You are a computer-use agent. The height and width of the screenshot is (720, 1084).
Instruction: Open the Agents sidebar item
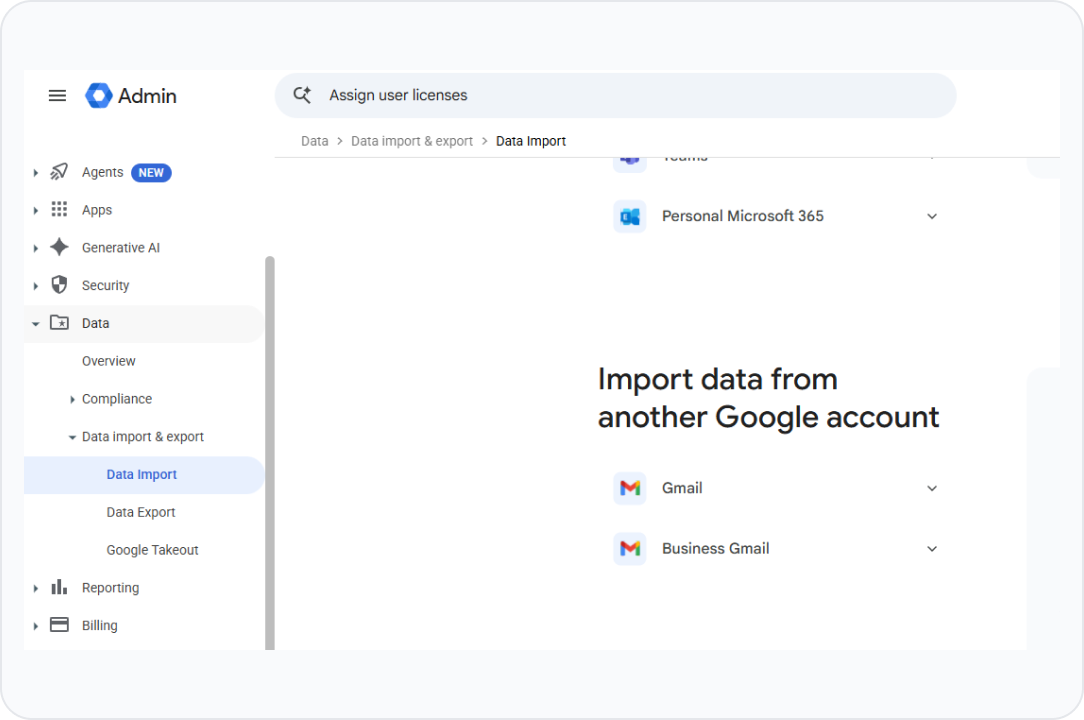(x=102, y=172)
